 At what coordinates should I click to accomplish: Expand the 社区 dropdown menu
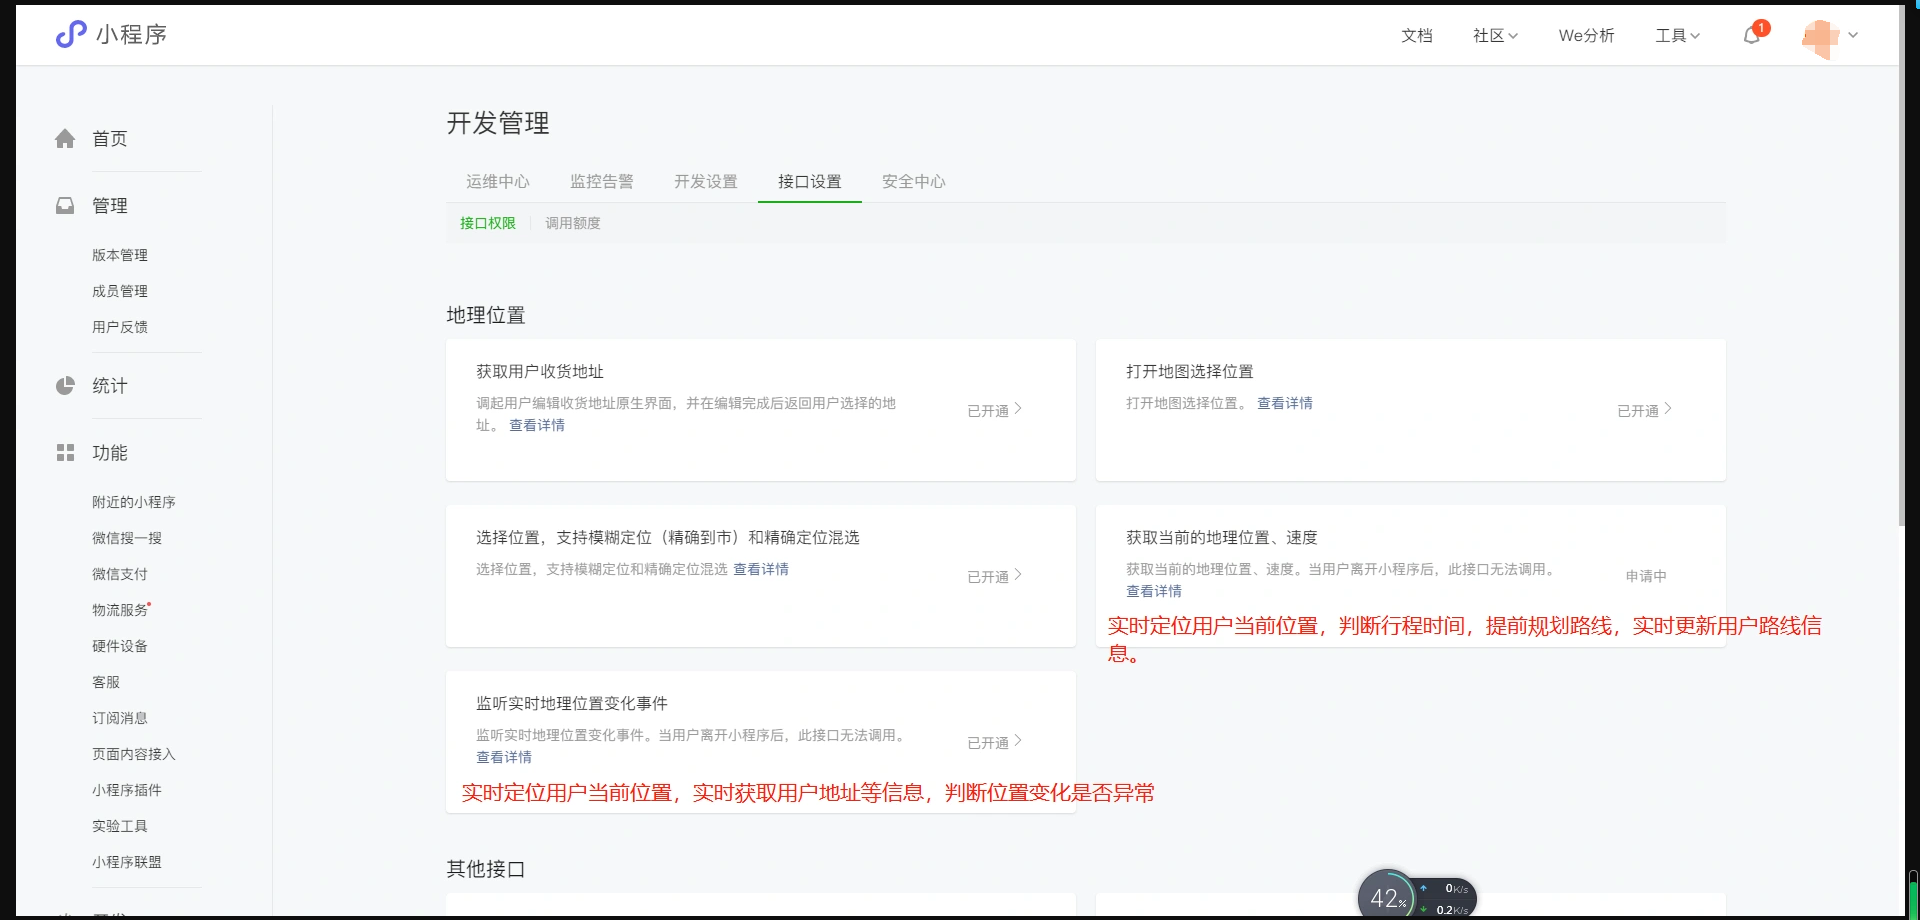pyautogui.click(x=1495, y=35)
